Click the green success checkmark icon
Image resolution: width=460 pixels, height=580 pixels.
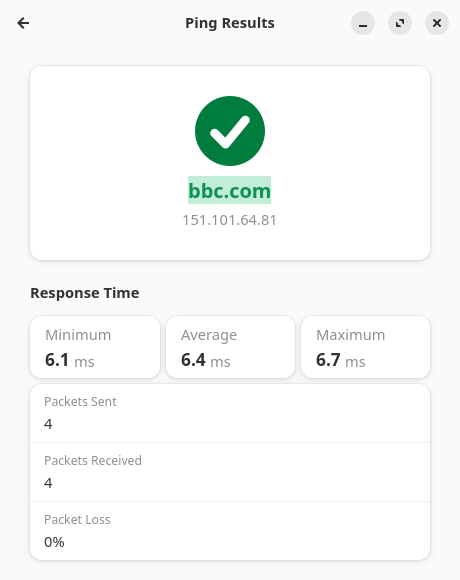[x=230, y=131]
